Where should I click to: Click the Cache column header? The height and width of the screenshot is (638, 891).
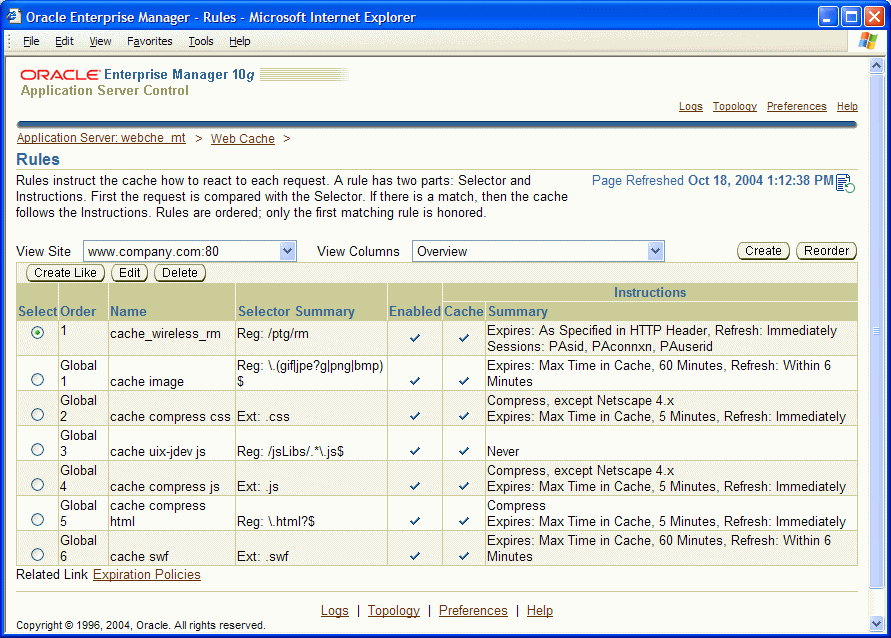464,311
